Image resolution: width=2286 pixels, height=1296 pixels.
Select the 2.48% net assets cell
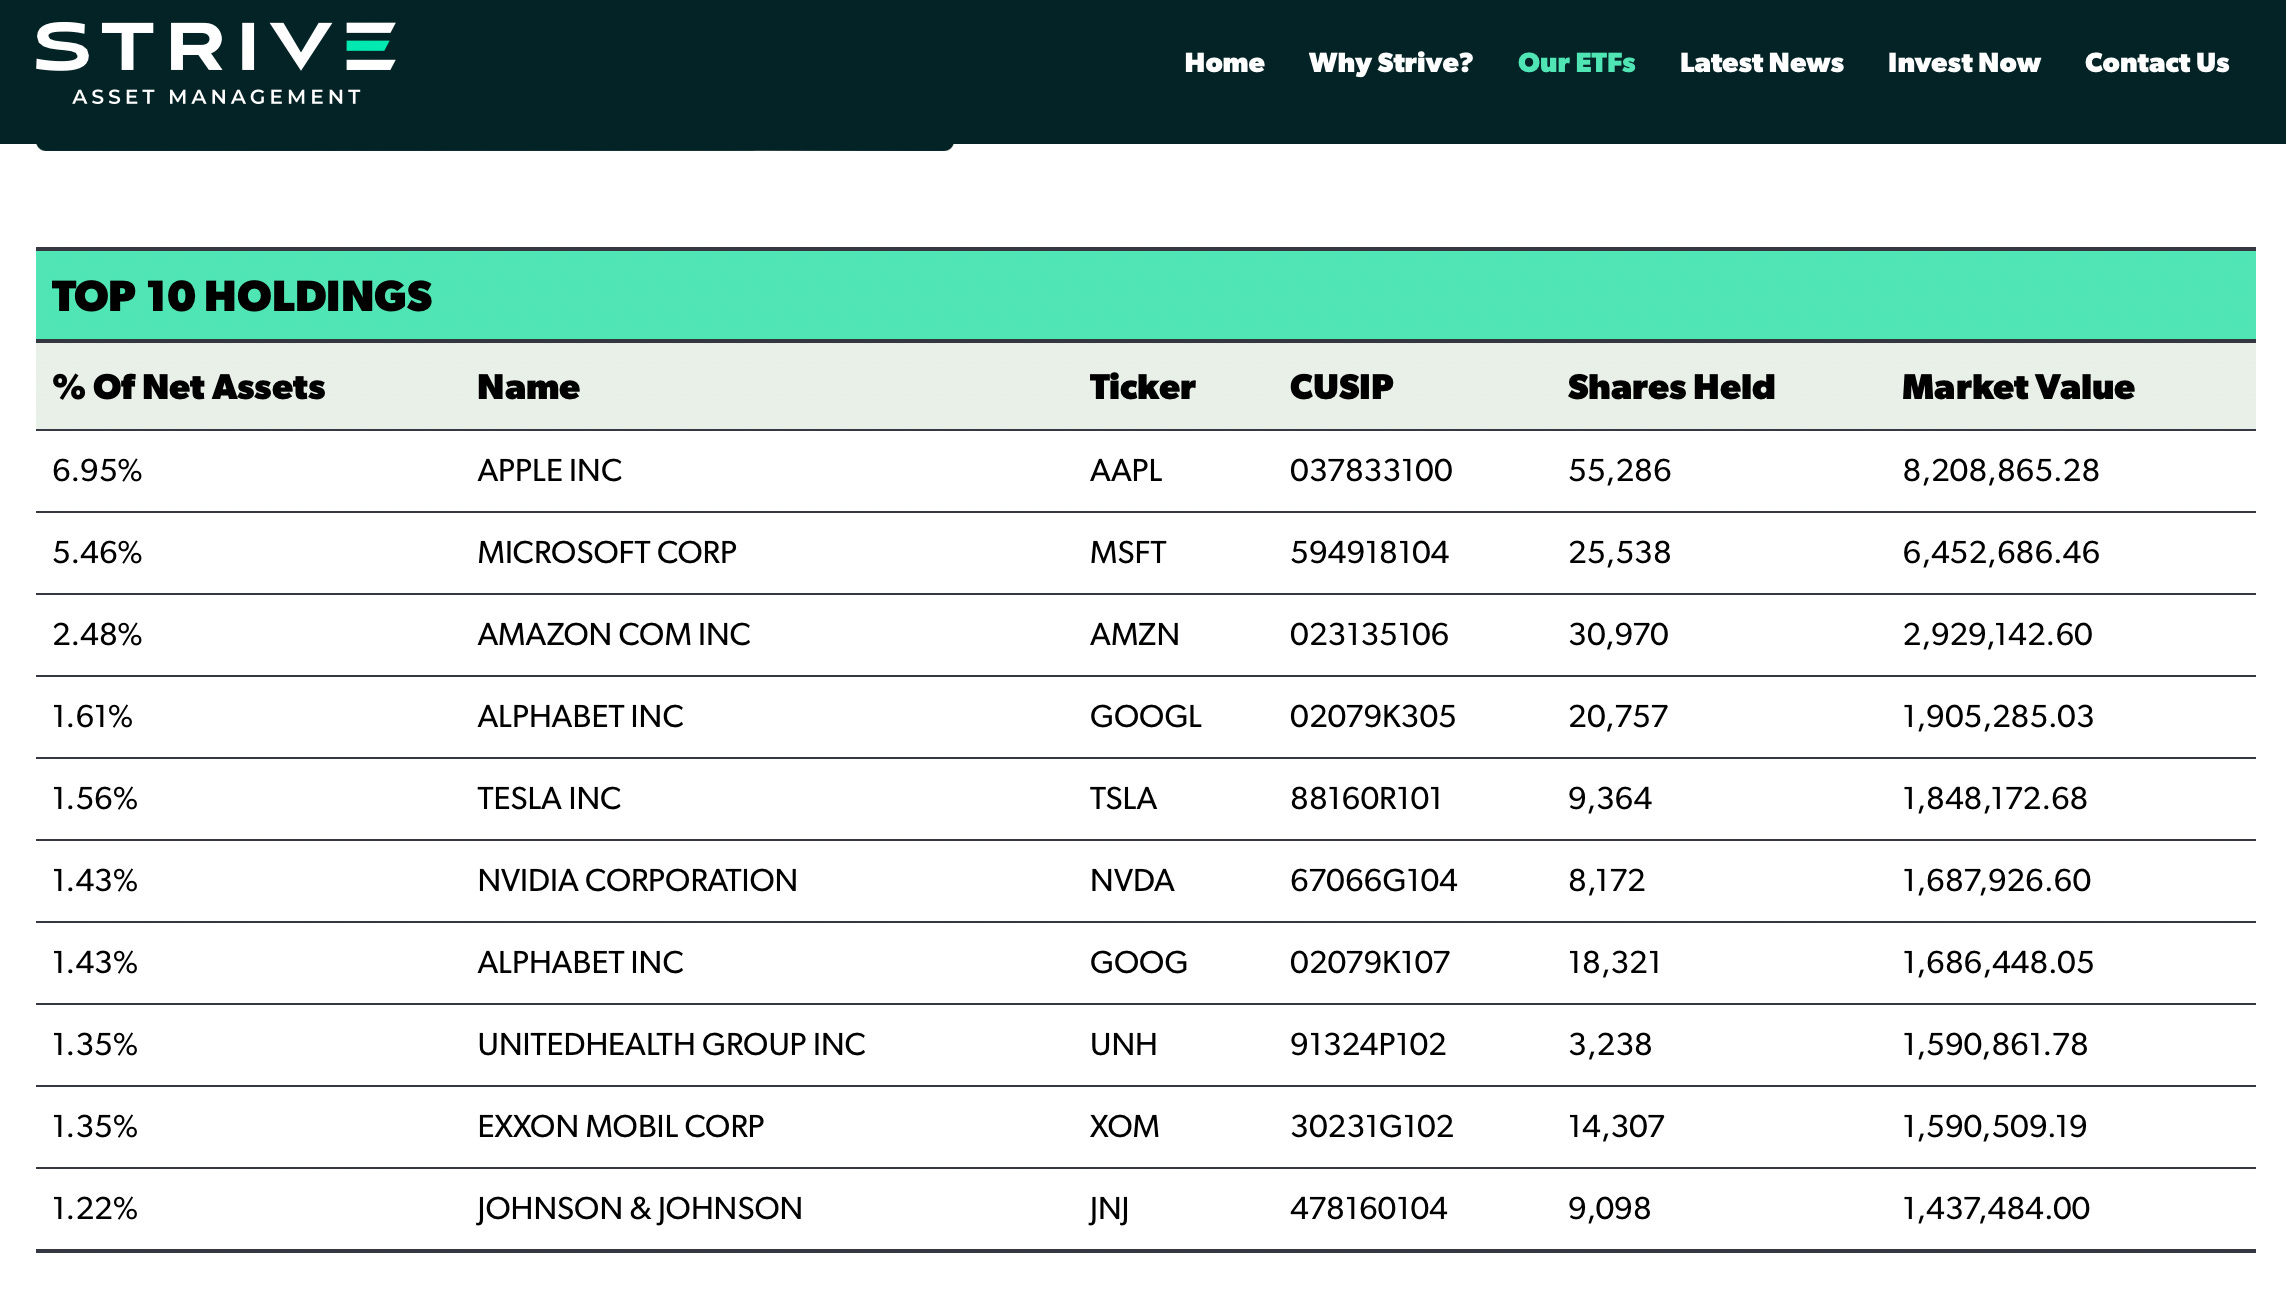(97, 634)
